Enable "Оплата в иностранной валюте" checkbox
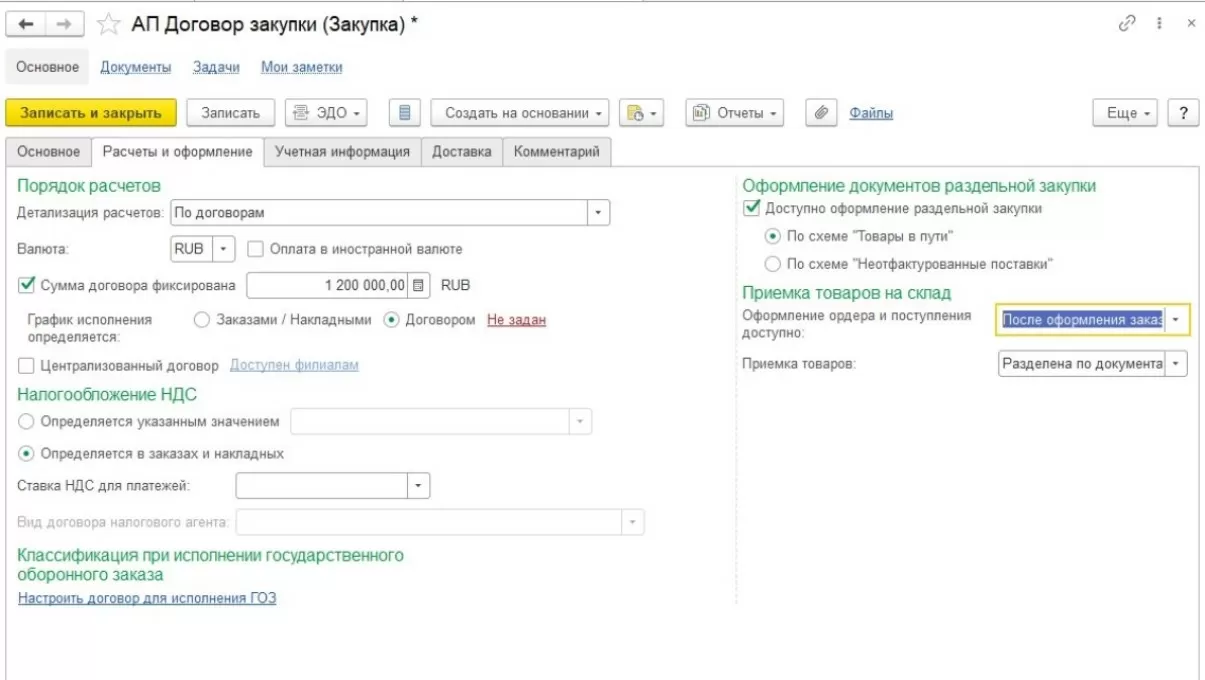 (255, 249)
